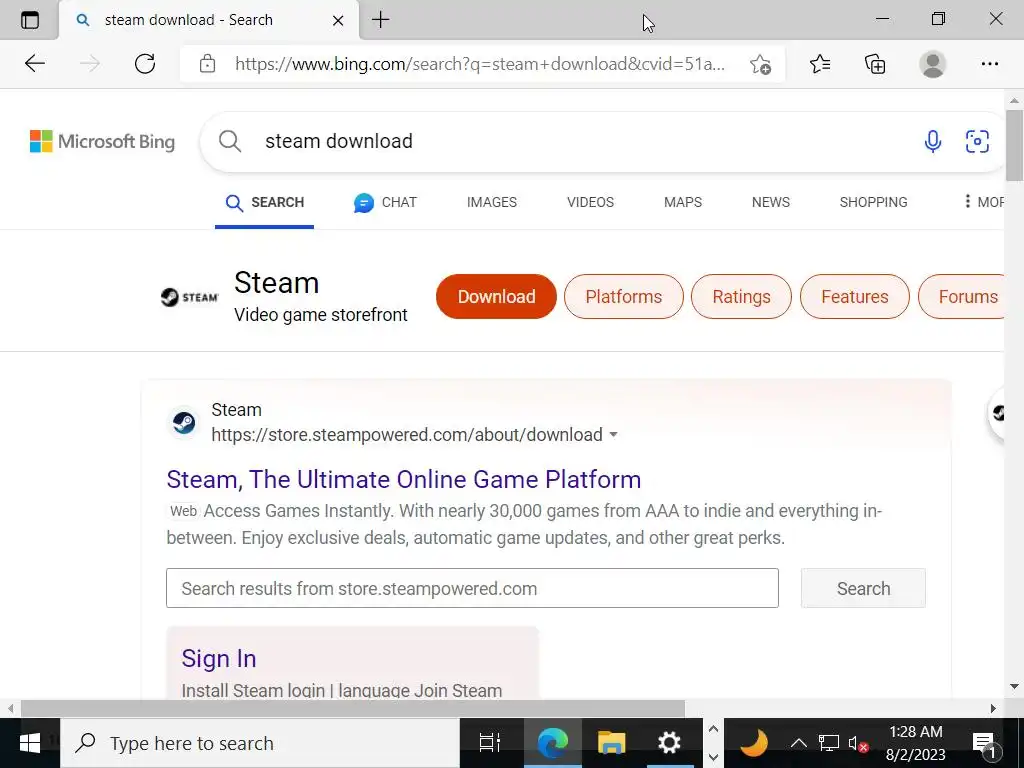This screenshot has width=1024, height=768.
Task: View site information lock icon
Action: 207,64
